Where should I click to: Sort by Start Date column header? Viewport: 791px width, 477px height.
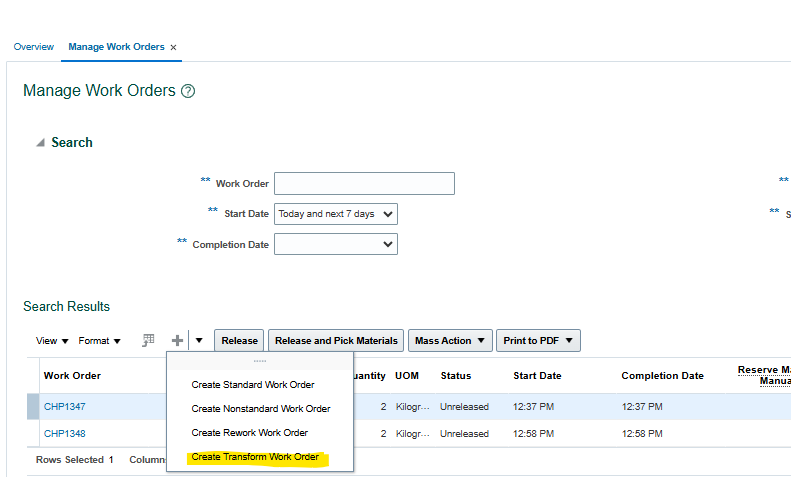[x=537, y=376]
